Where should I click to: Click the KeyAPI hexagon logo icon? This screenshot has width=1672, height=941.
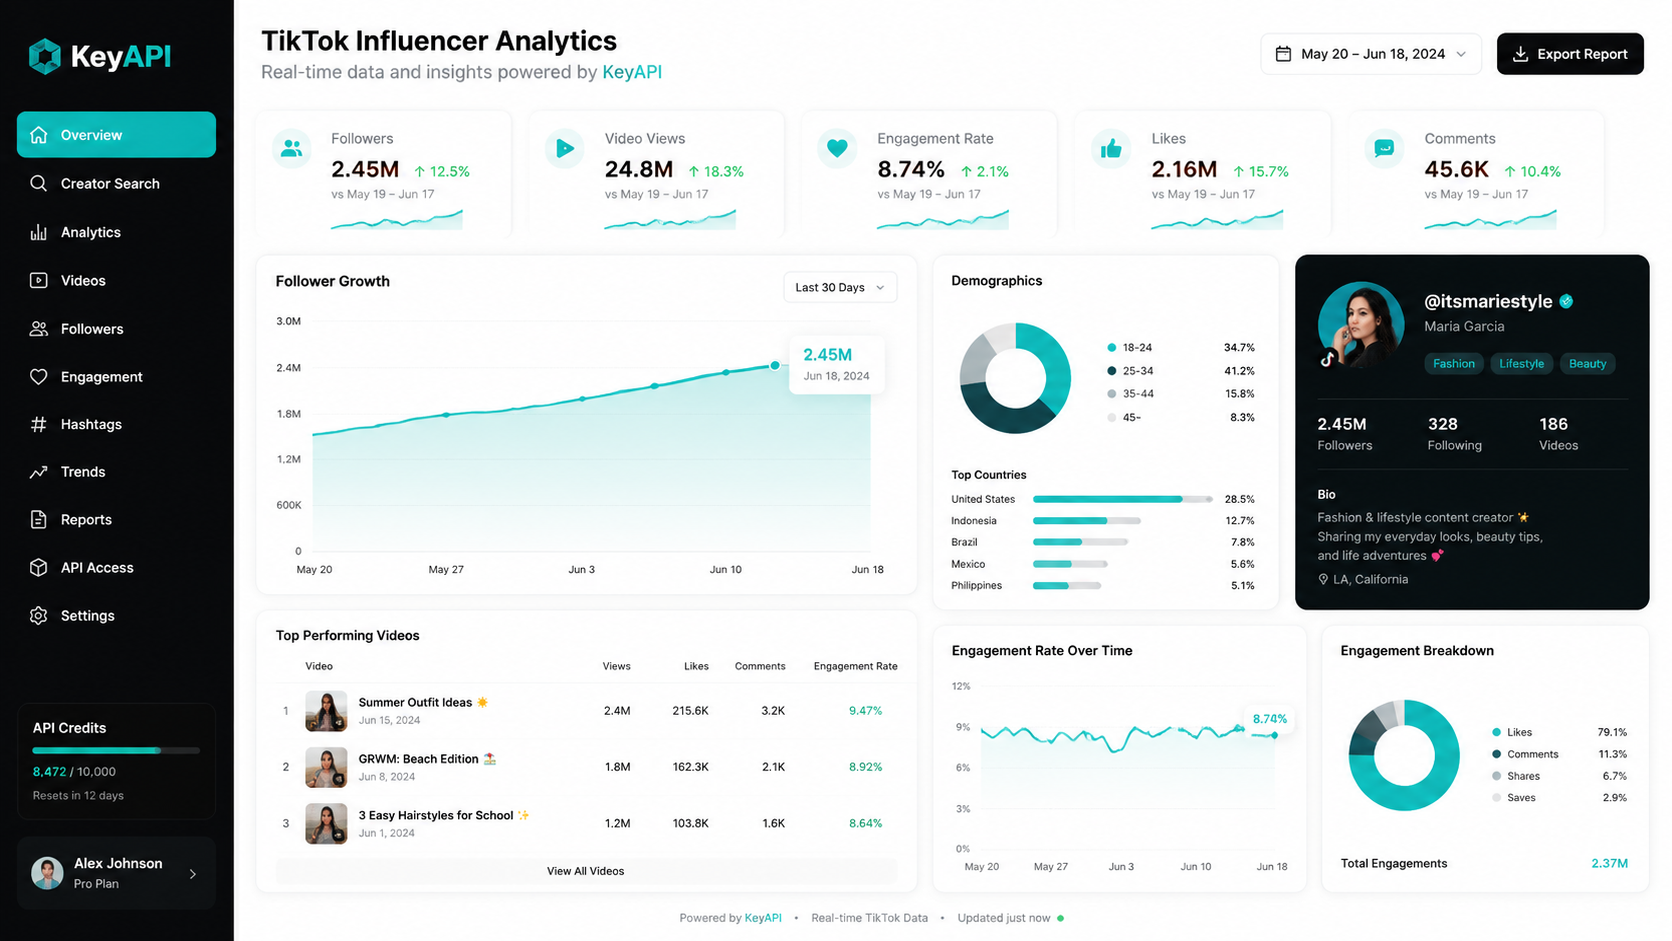(45, 56)
